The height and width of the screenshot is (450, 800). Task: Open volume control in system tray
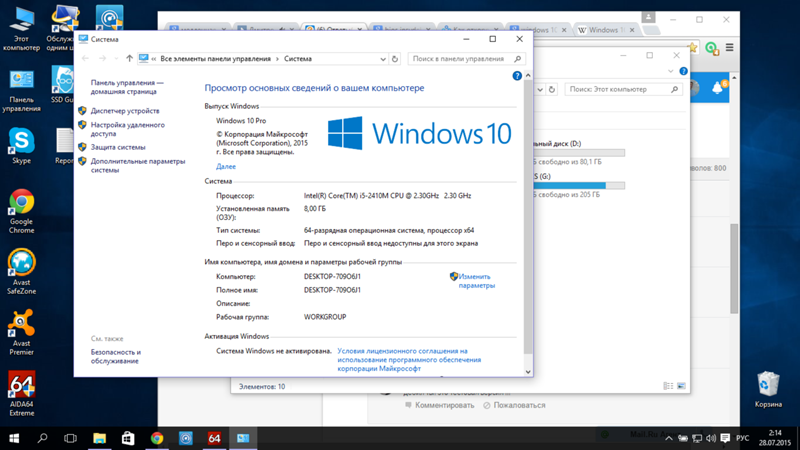click(x=711, y=438)
